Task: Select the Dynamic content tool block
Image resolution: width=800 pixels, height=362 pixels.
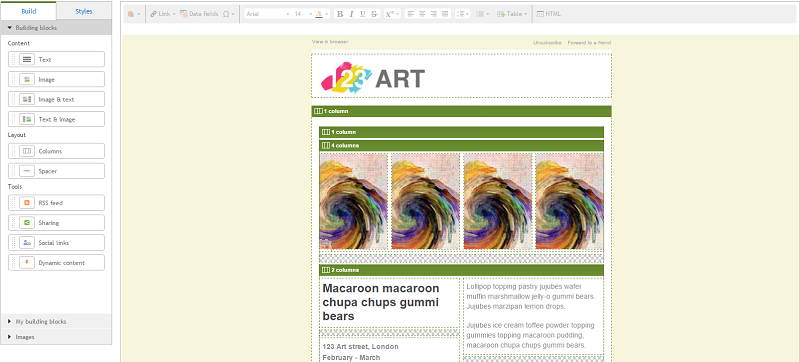Action: 57,262
